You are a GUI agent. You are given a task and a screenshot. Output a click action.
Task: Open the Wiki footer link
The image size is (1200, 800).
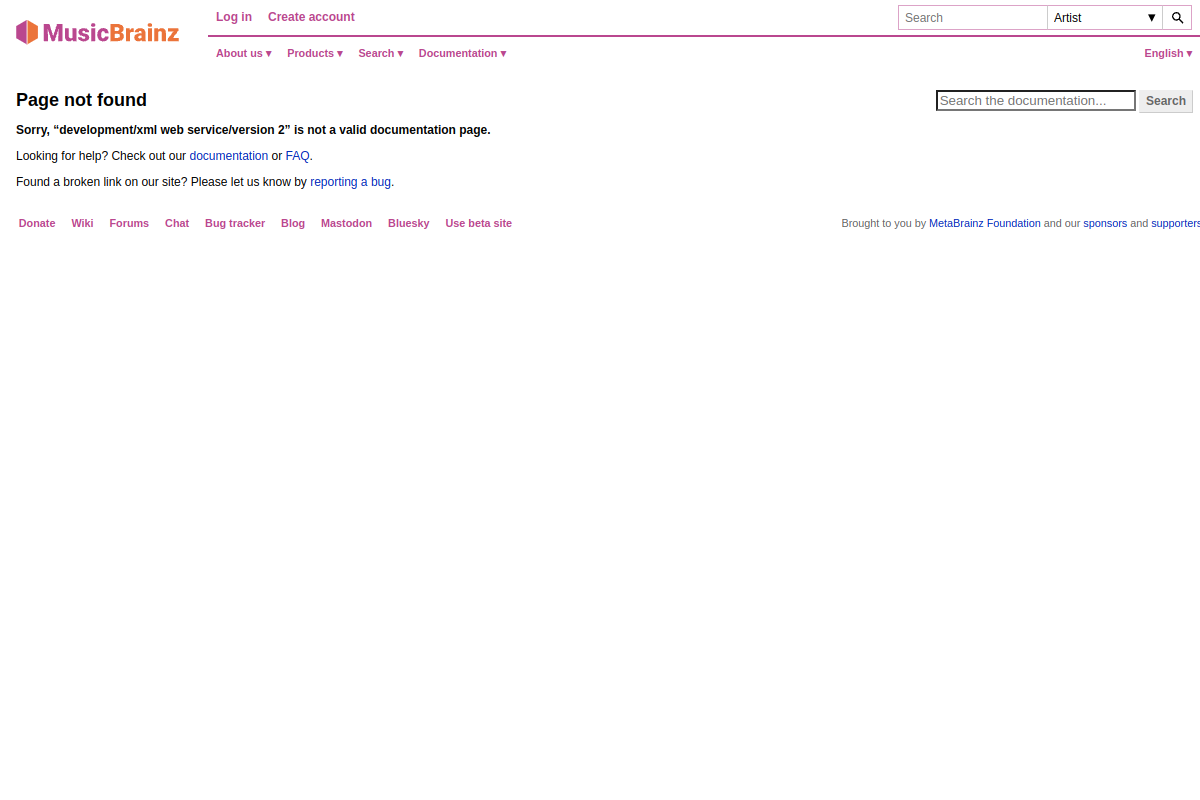point(82,223)
